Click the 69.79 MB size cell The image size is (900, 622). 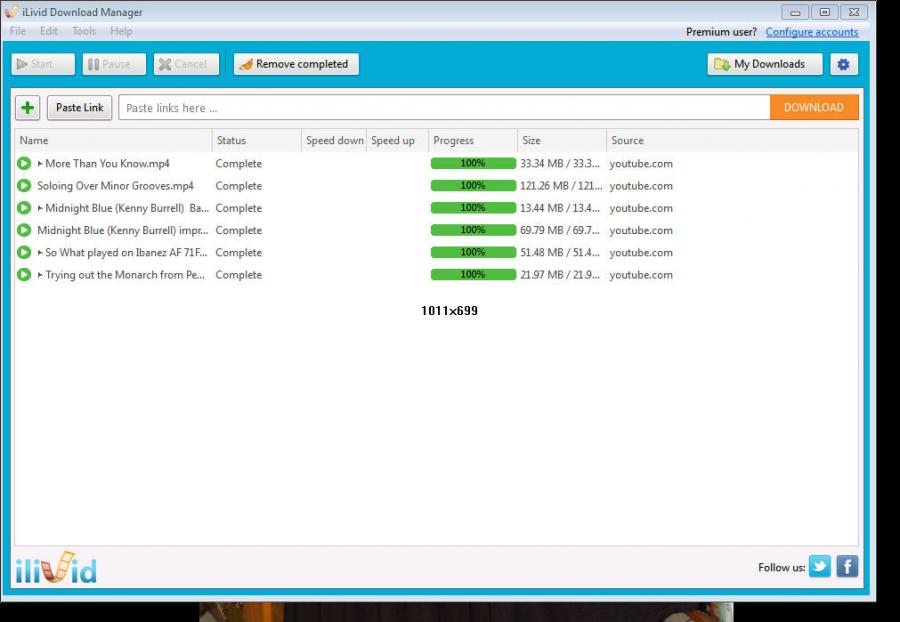pyautogui.click(x=560, y=230)
